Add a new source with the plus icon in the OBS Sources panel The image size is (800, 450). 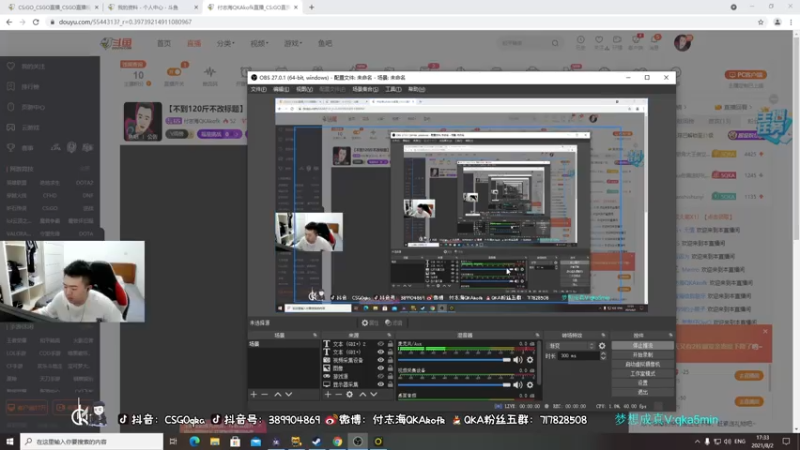[x=328, y=394]
